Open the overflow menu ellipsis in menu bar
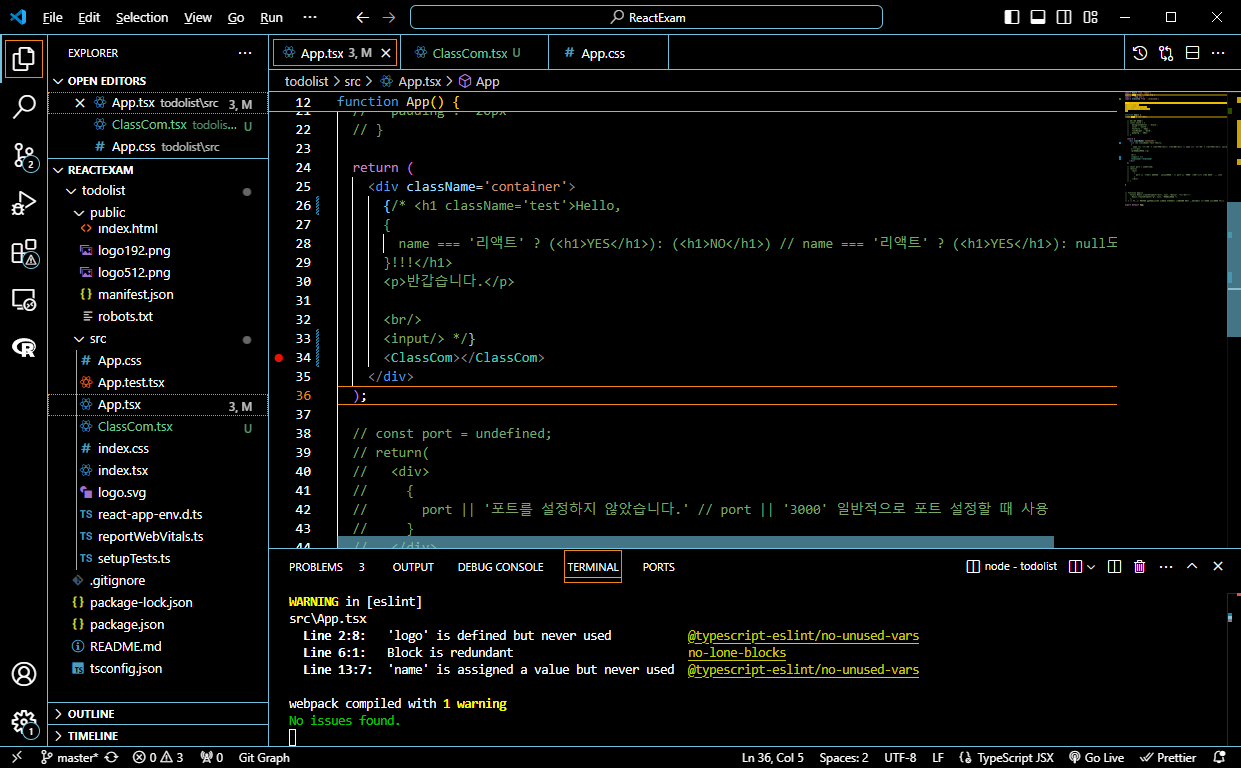Image resolution: width=1241 pixels, height=768 pixels. point(310,17)
